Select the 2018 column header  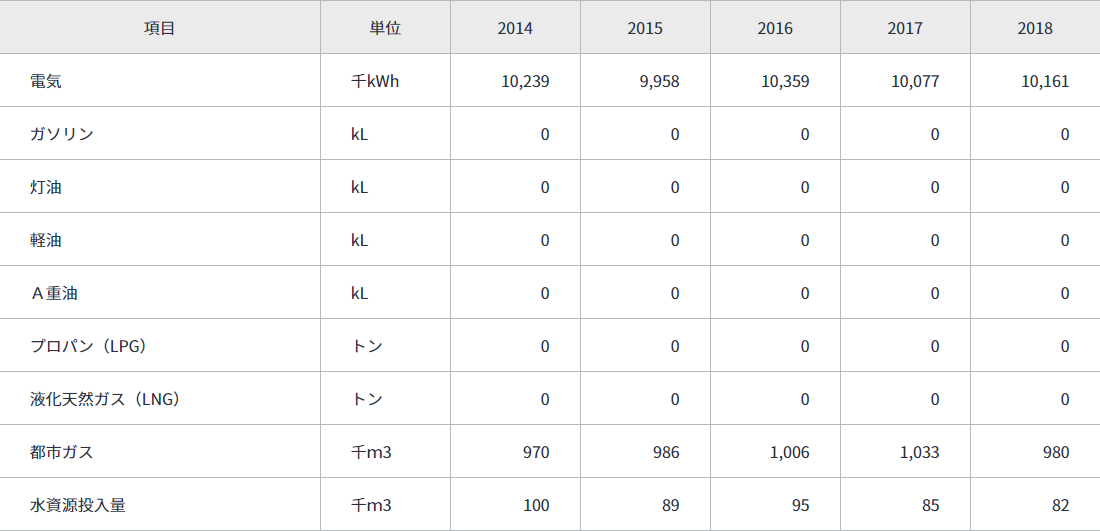(x=1035, y=28)
